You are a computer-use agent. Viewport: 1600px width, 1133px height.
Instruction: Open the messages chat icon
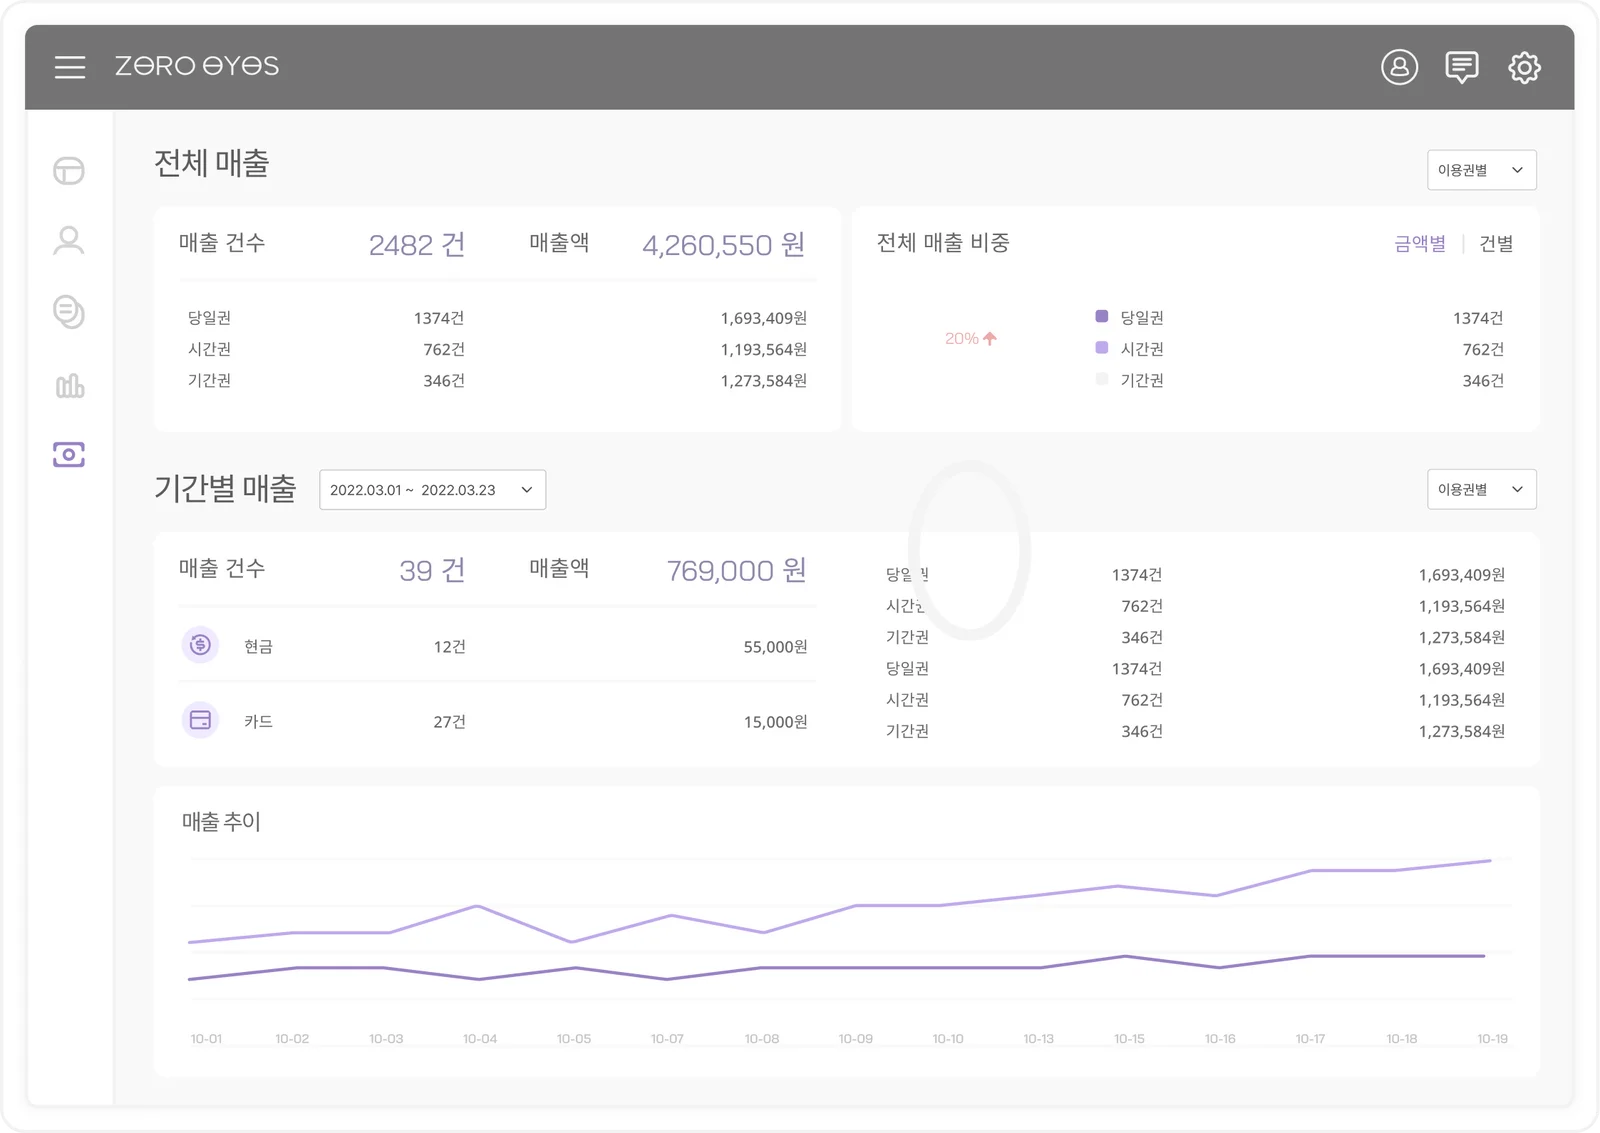pyautogui.click(x=1461, y=67)
